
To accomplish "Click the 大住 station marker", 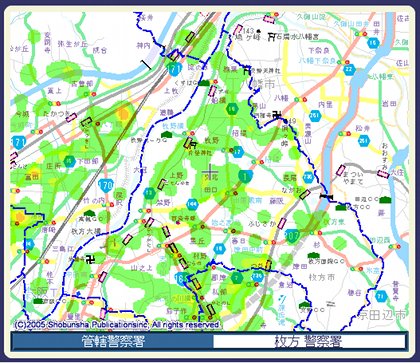I will click(383, 174).
